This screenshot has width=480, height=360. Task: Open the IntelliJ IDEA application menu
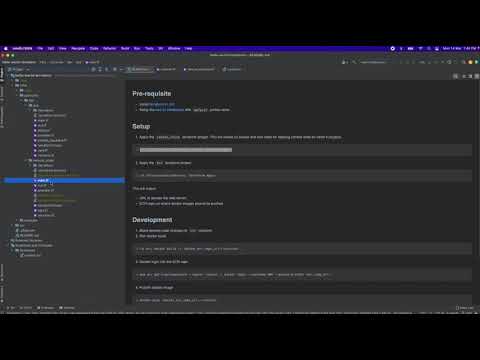(x=22, y=49)
